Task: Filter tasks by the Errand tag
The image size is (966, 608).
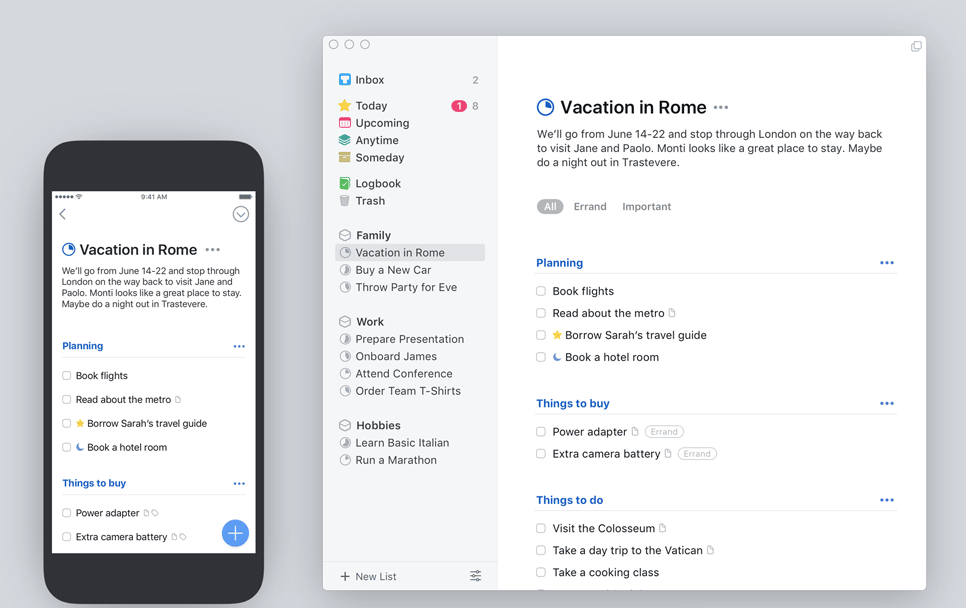Action: pyautogui.click(x=590, y=207)
